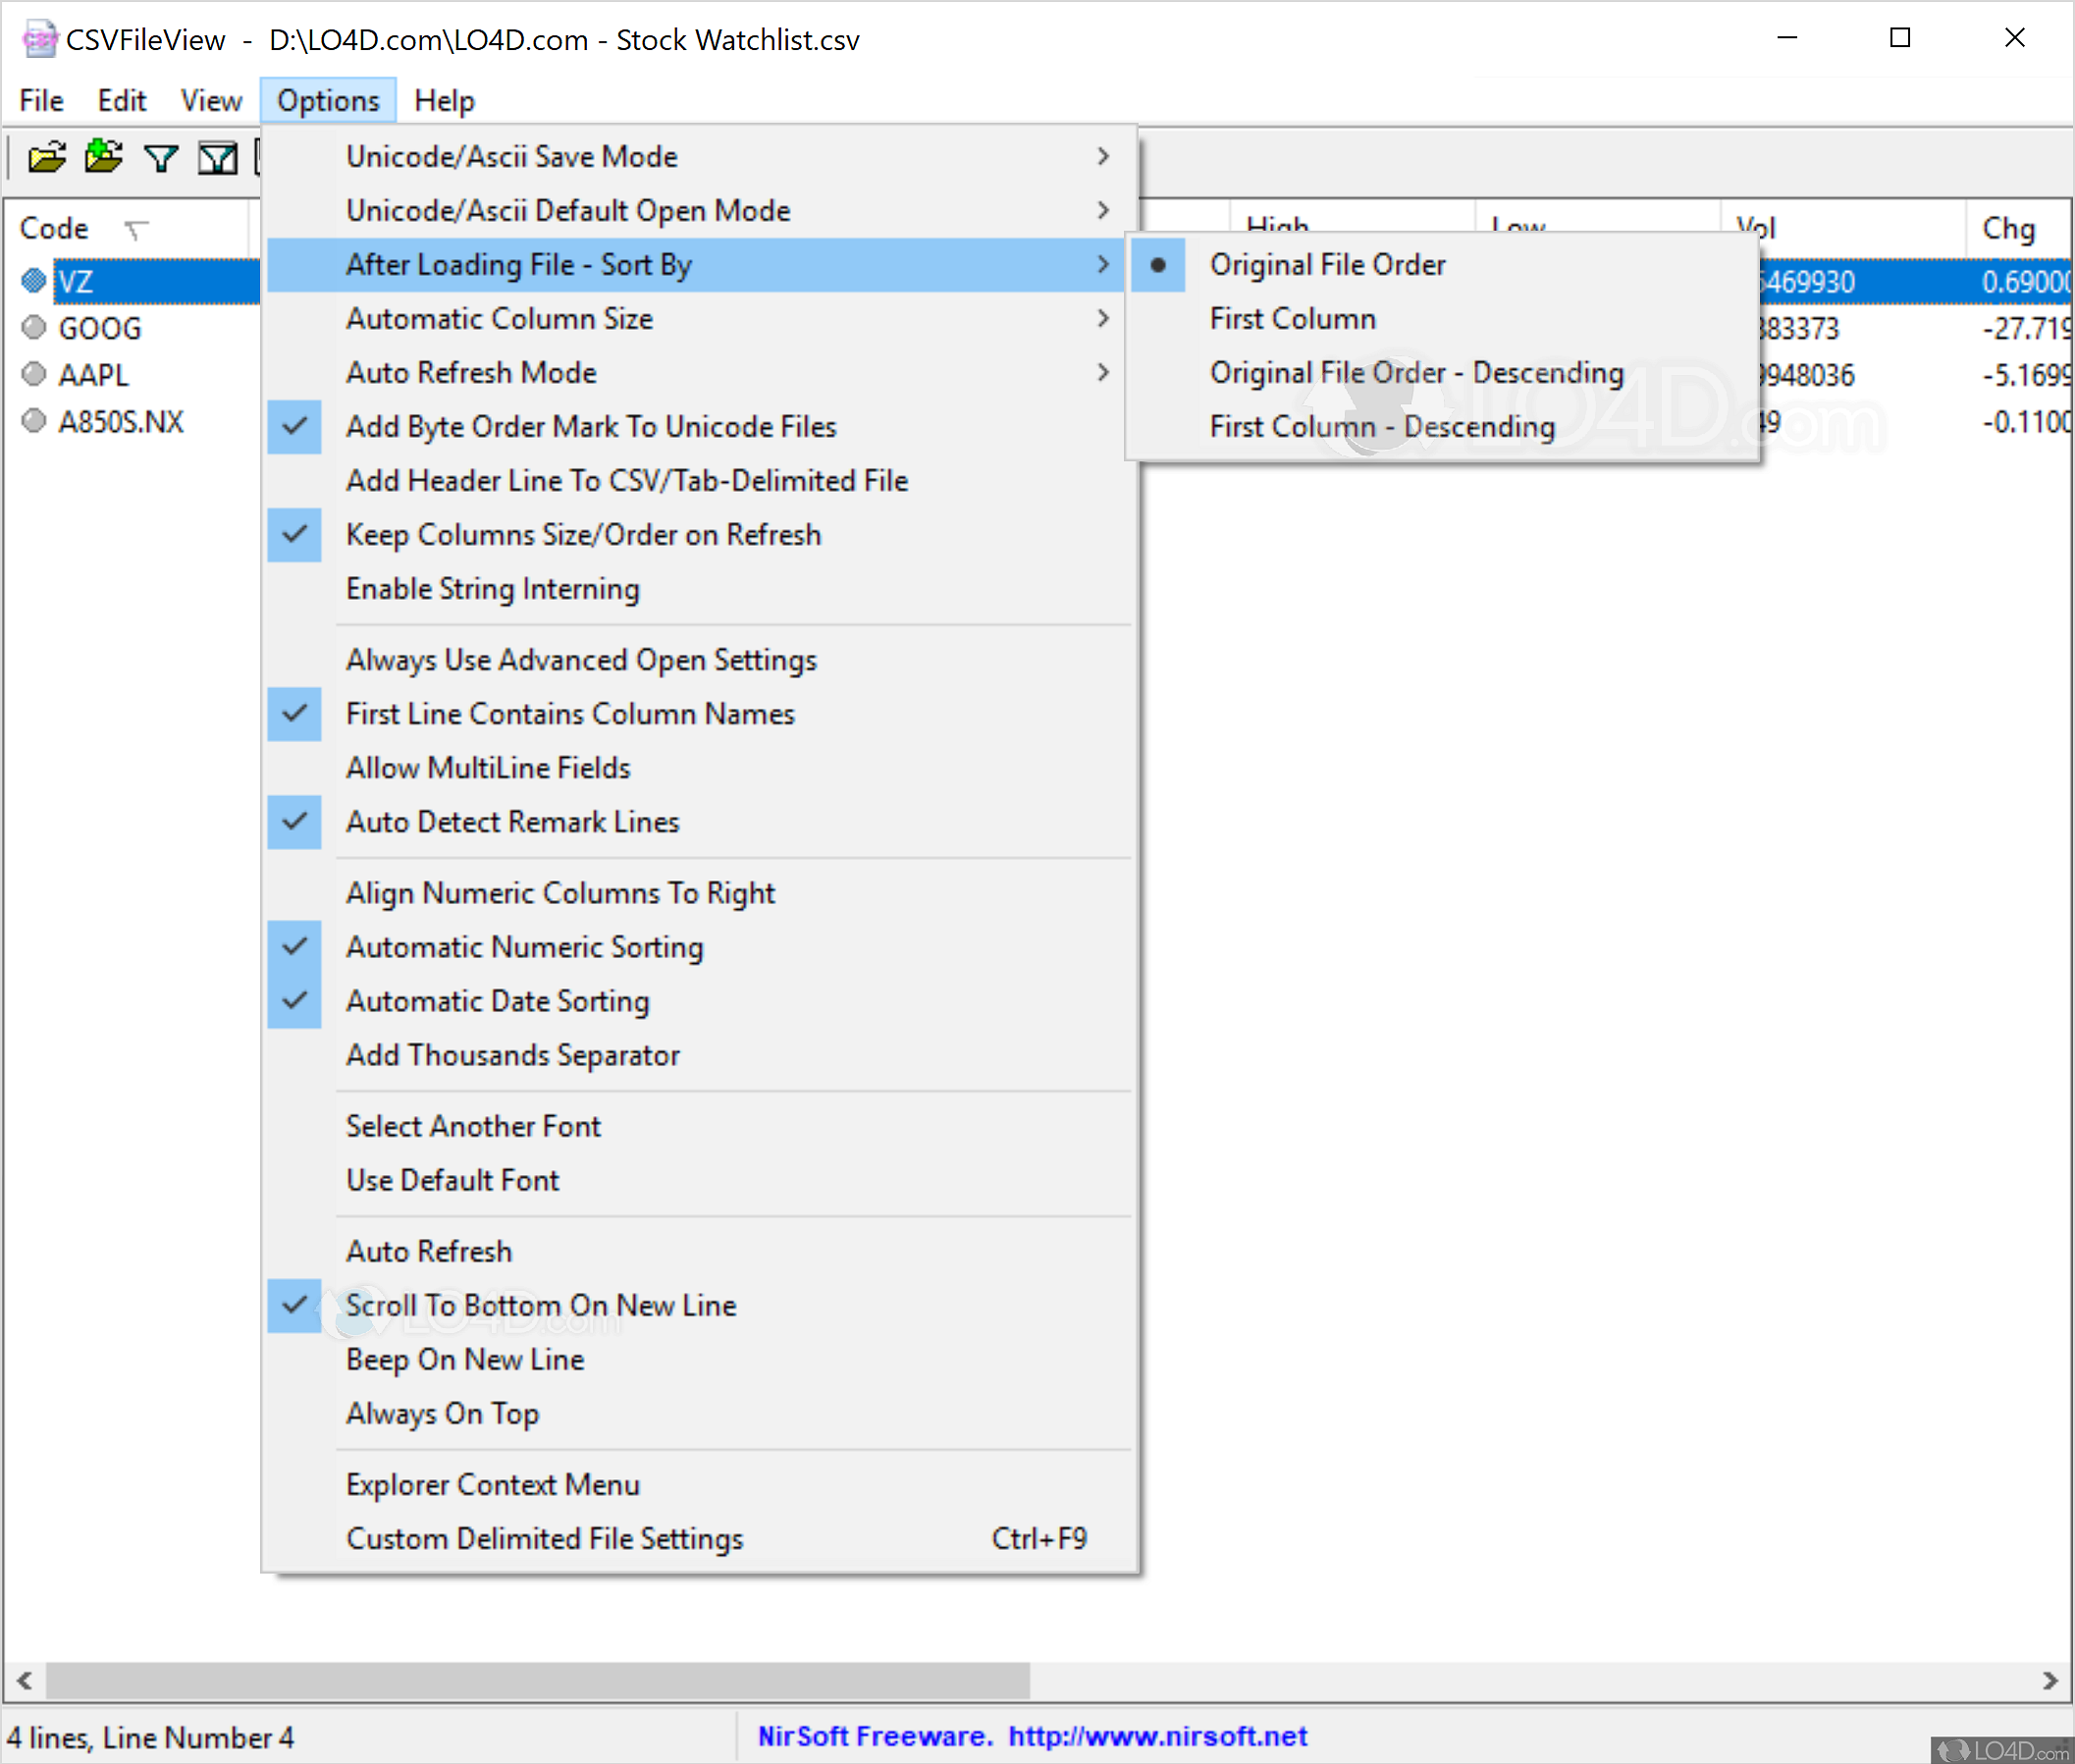Open the nirsoft.net link in status bar
Image resolution: width=2075 pixels, height=1764 pixels.
coord(1157,1737)
